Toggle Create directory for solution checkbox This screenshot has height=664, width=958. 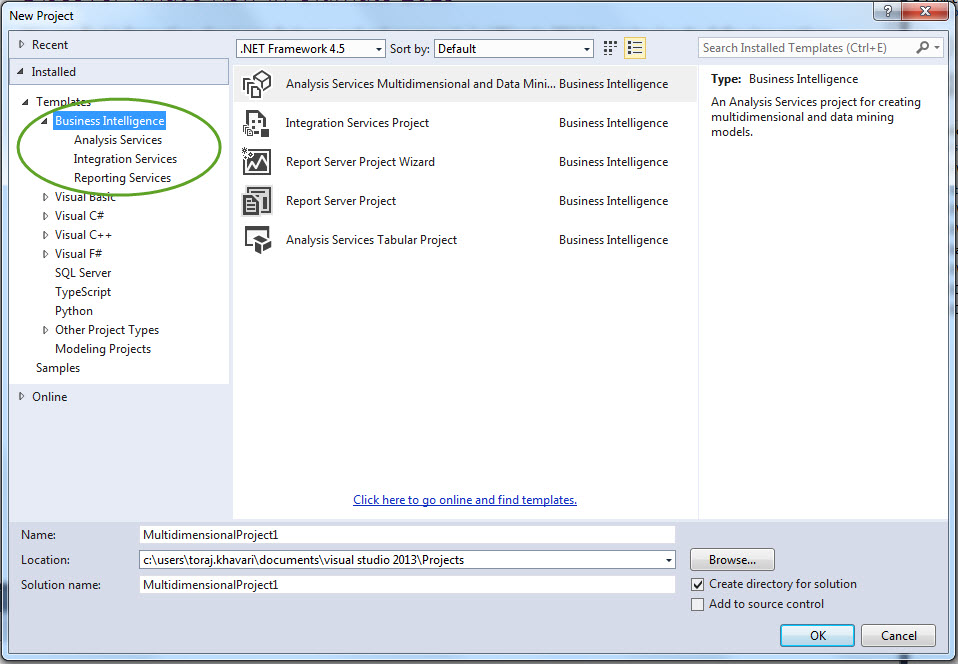[697, 585]
